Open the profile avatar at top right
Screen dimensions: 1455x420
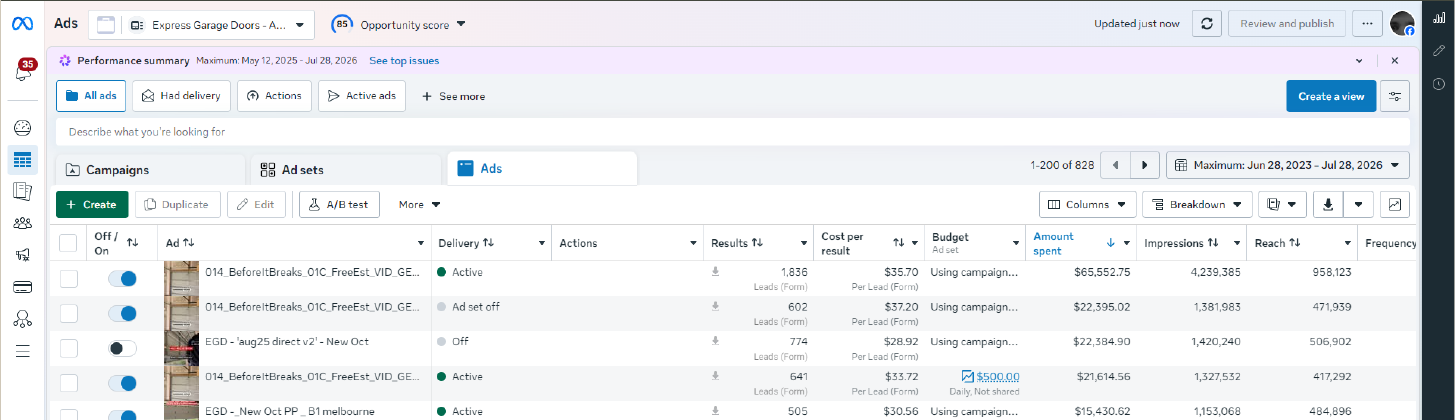(x=1402, y=24)
